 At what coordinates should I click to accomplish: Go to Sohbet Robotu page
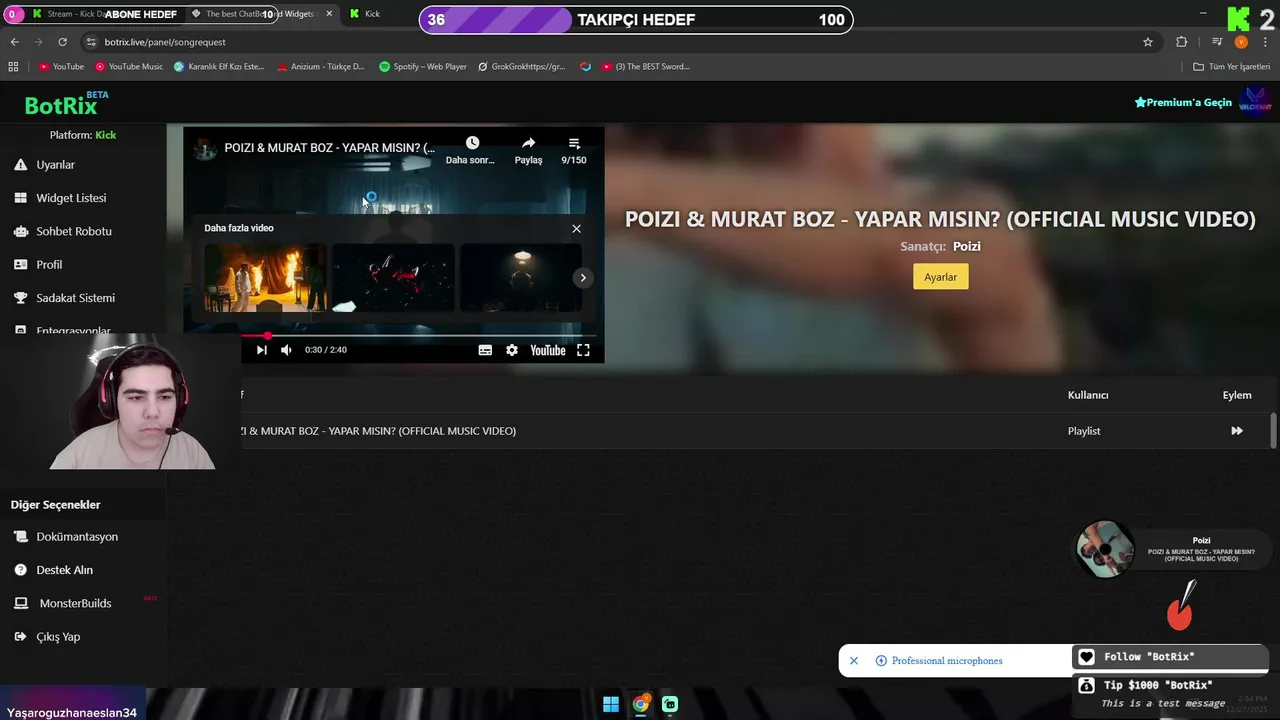[74, 231]
